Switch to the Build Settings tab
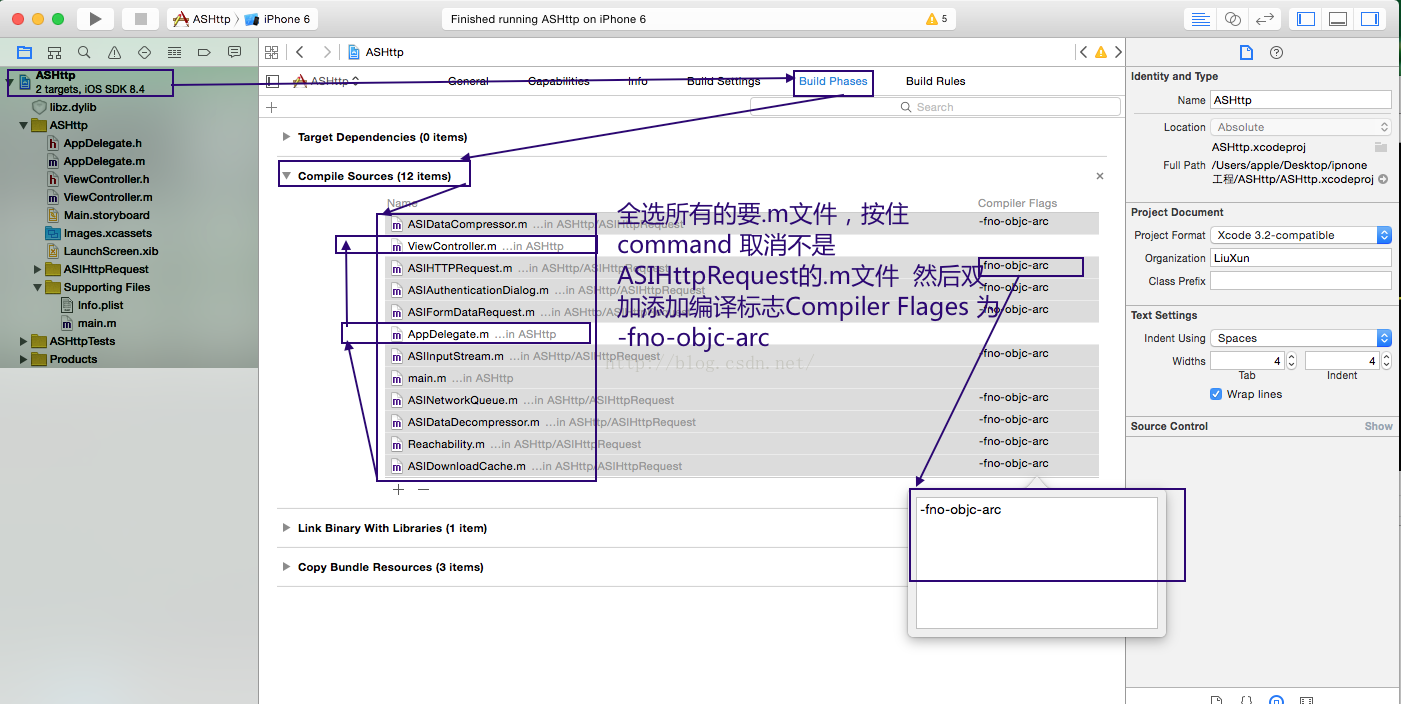The width and height of the screenshot is (1401, 704). coord(724,81)
